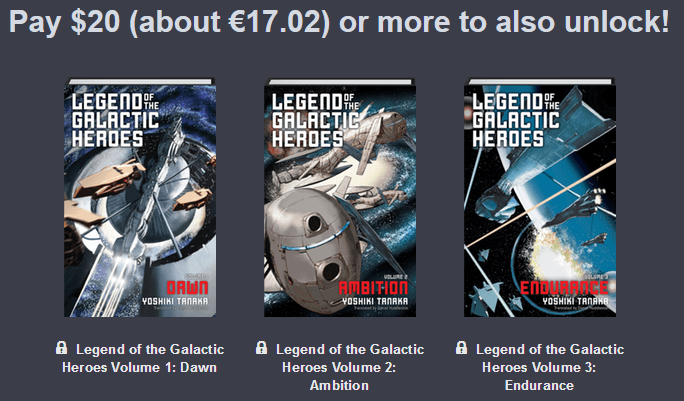Click the red DAWN word on the cover
This screenshot has width=684, height=401.
(188, 288)
